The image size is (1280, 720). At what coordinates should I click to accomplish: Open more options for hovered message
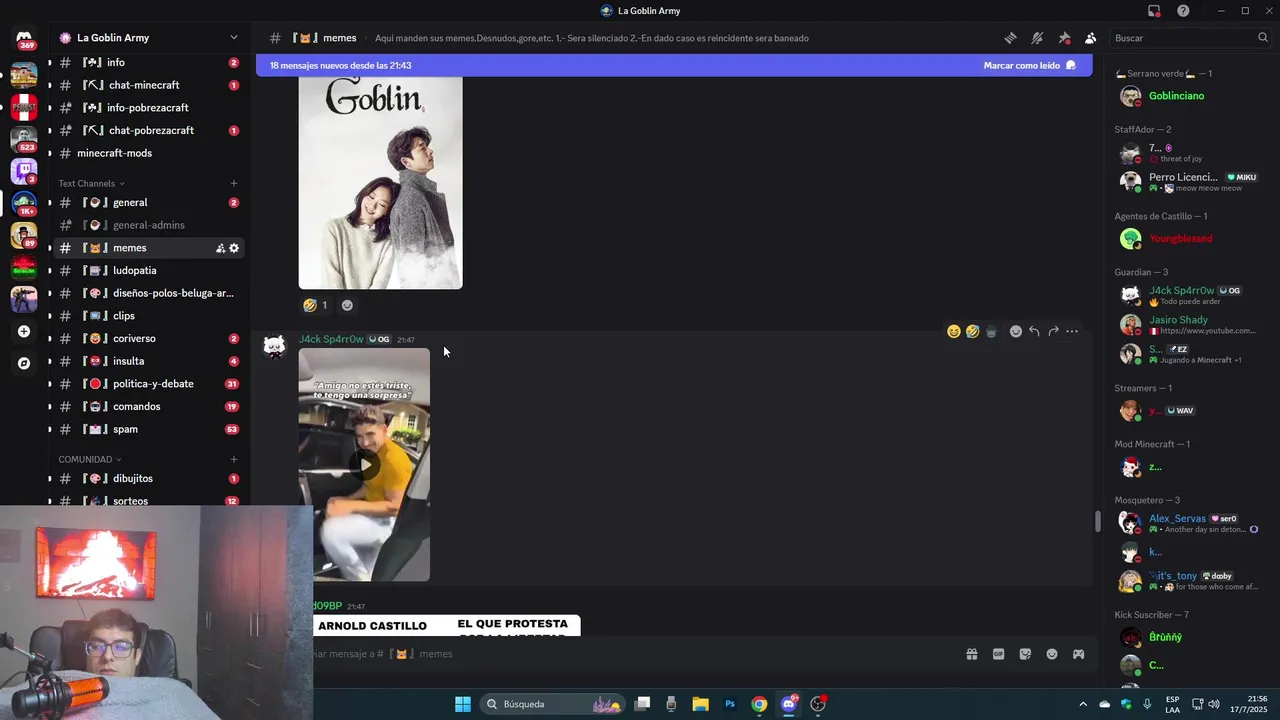tap(1072, 331)
